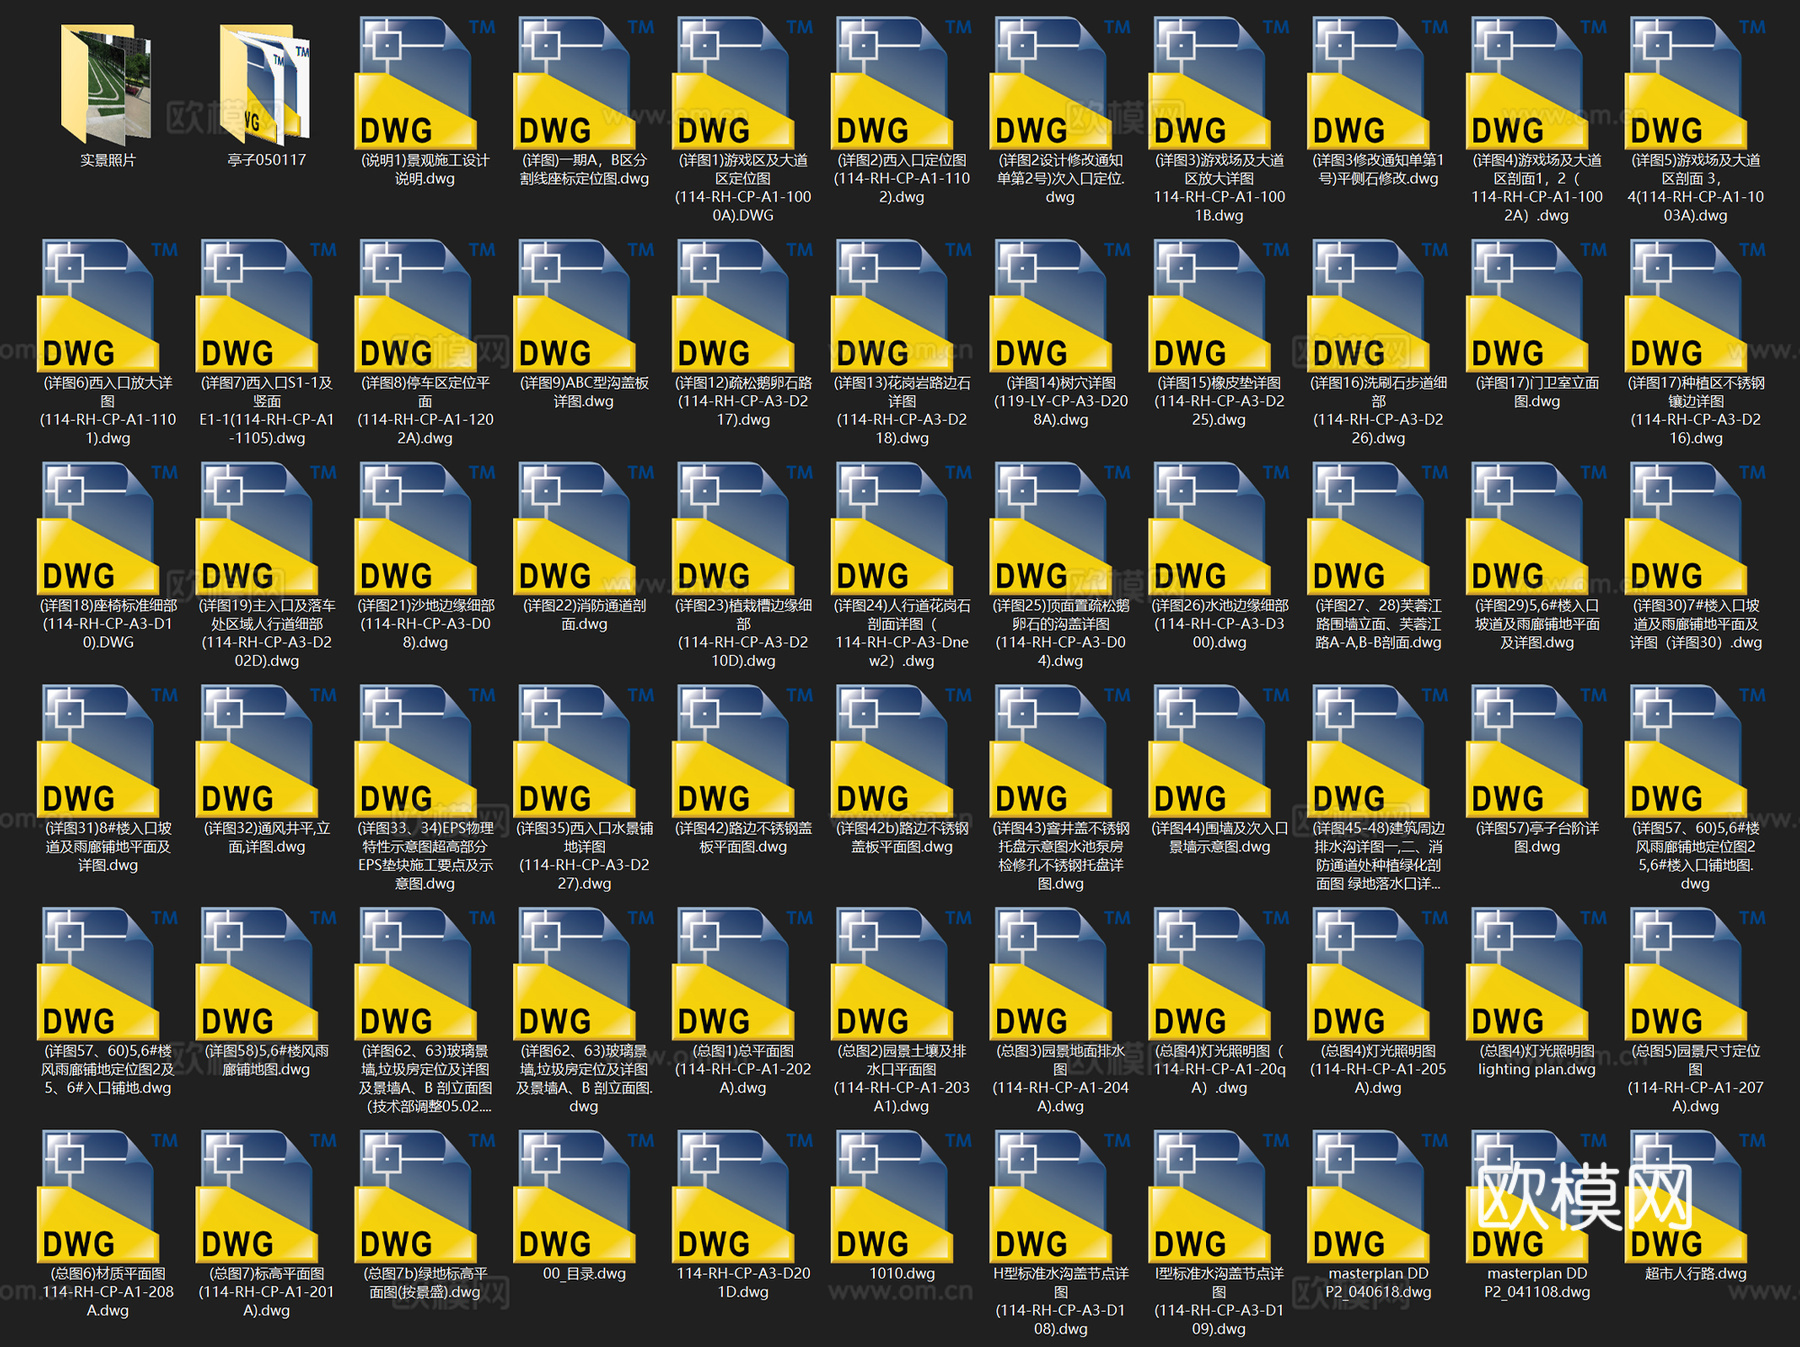Select (详图9)ABC型沟盖板详图.dwg icon
This screenshot has height=1347, width=1800.
(x=575, y=305)
